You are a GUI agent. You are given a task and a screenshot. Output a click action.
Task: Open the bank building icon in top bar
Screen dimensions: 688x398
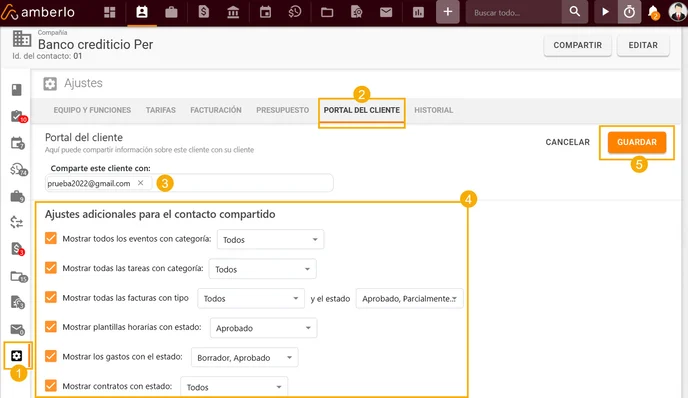point(233,12)
